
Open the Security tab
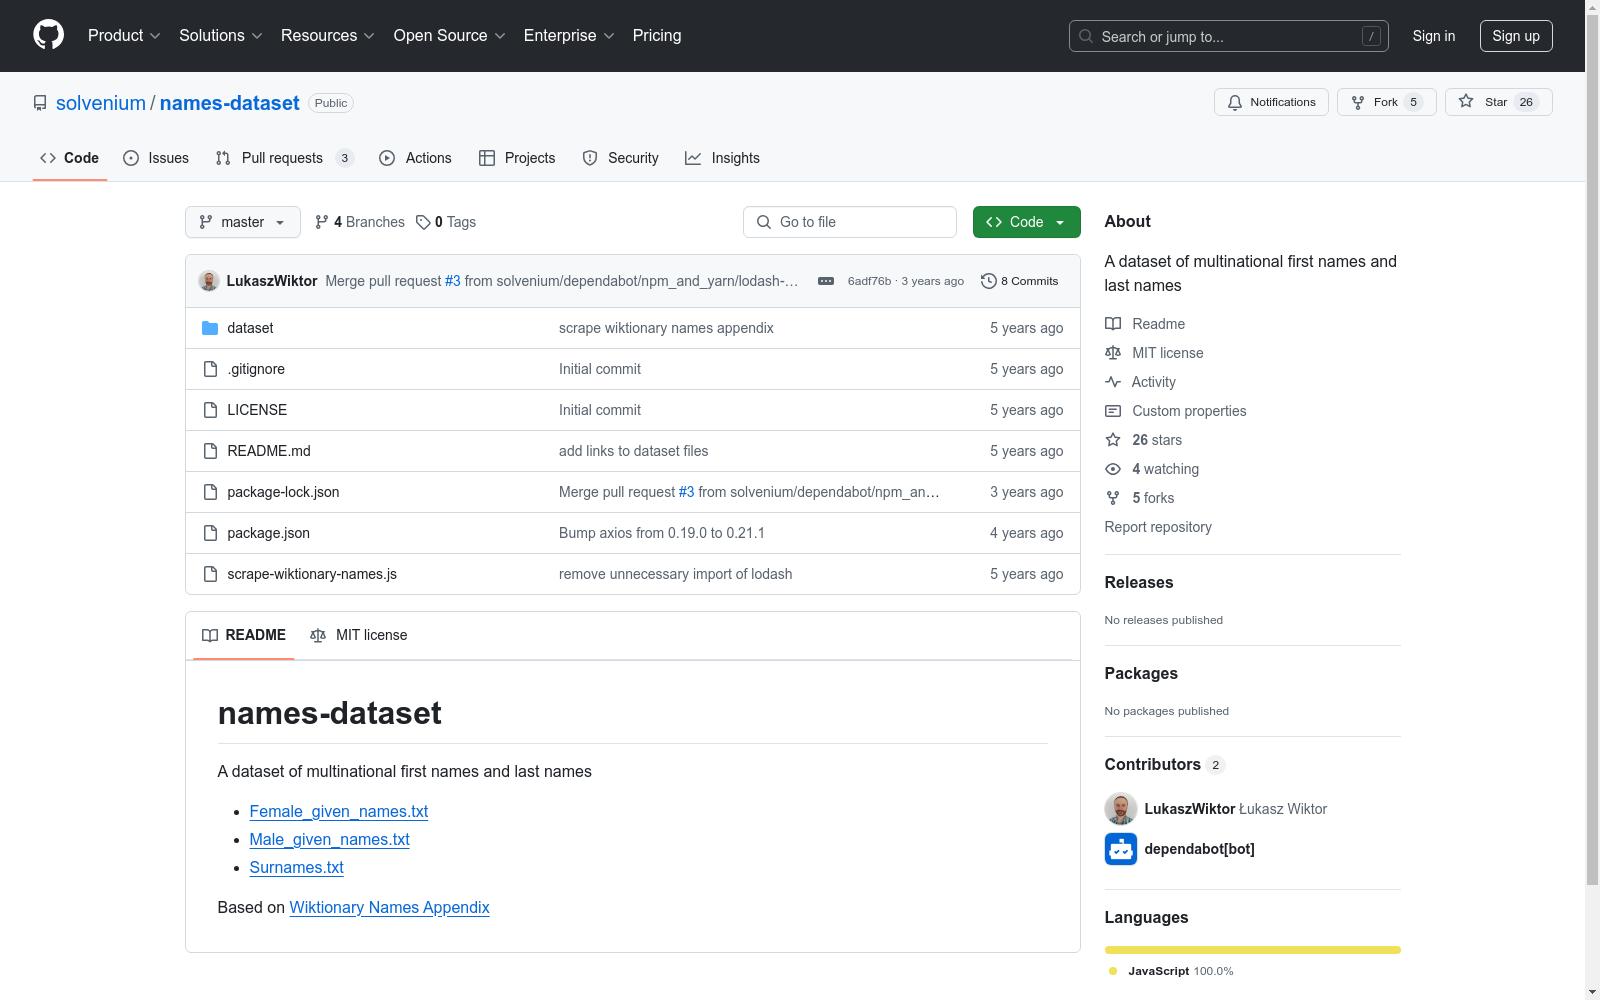pos(621,158)
